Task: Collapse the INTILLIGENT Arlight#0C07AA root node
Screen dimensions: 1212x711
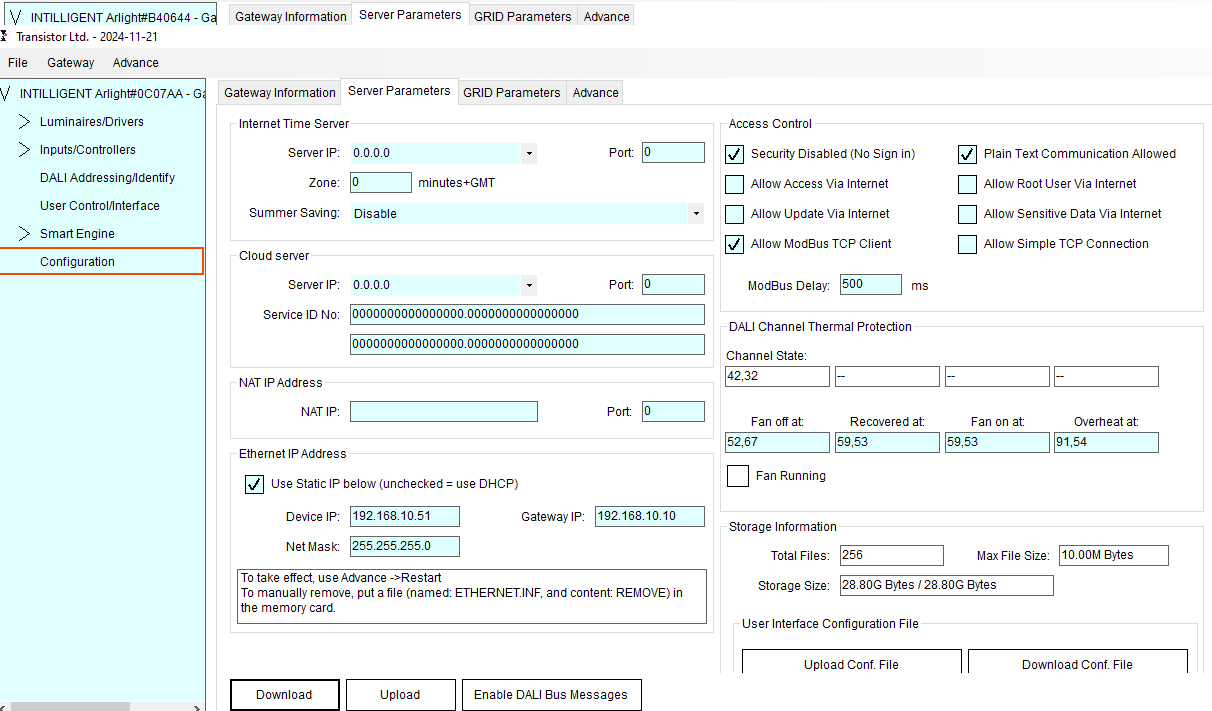Action: [x=7, y=94]
